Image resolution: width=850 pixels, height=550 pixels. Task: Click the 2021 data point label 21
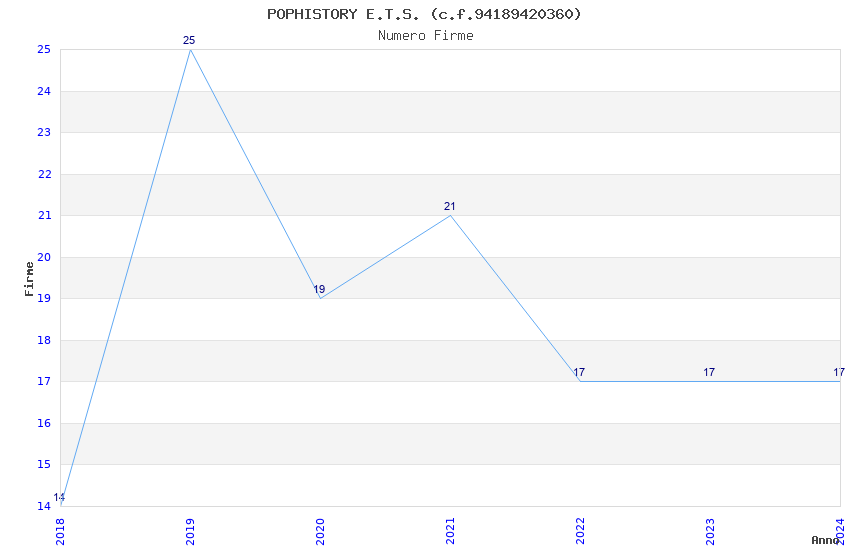click(449, 207)
